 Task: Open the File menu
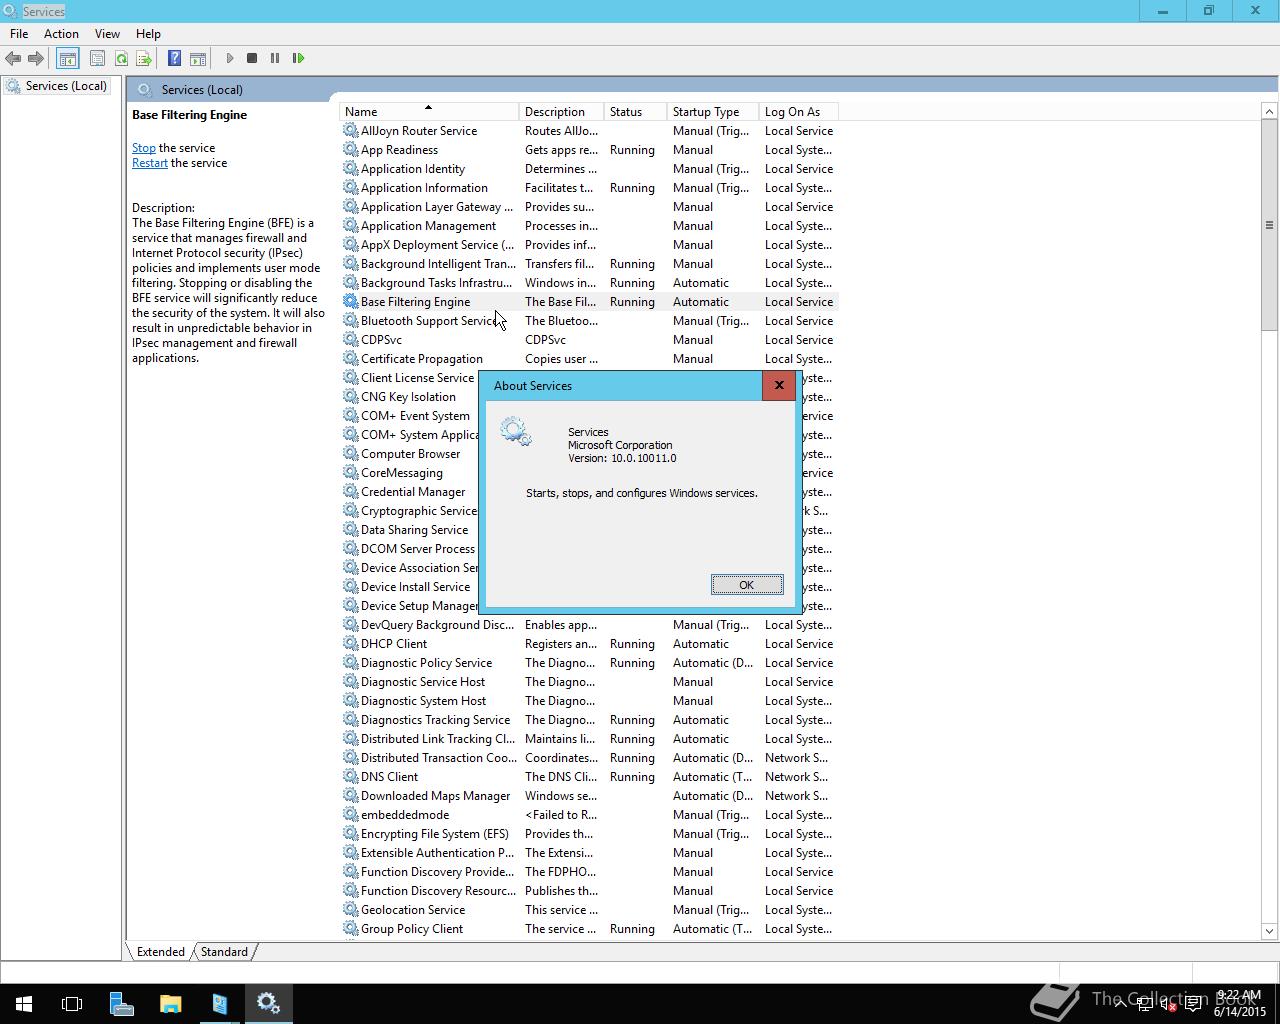pyautogui.click(x=19, y=33)
